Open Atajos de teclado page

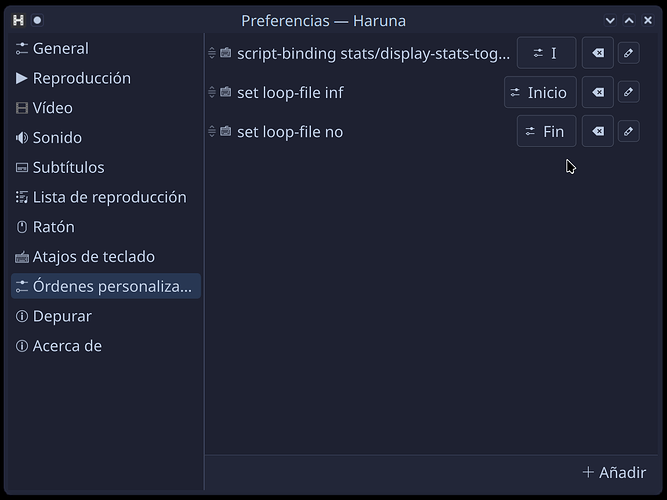pos(105,257)
